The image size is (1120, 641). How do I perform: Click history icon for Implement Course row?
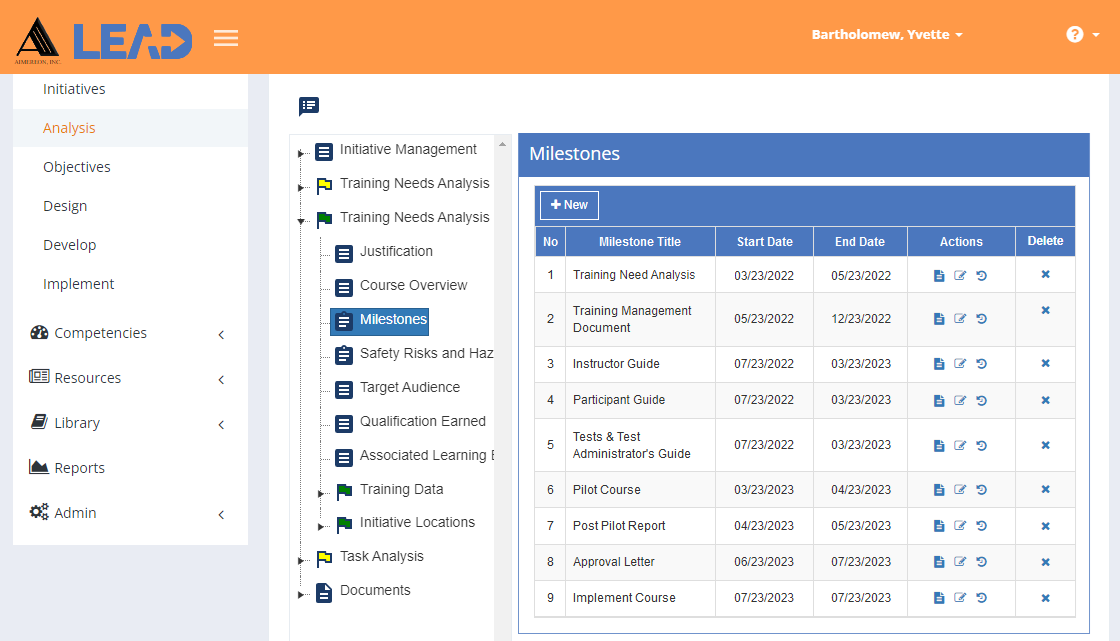pos(981,598)
